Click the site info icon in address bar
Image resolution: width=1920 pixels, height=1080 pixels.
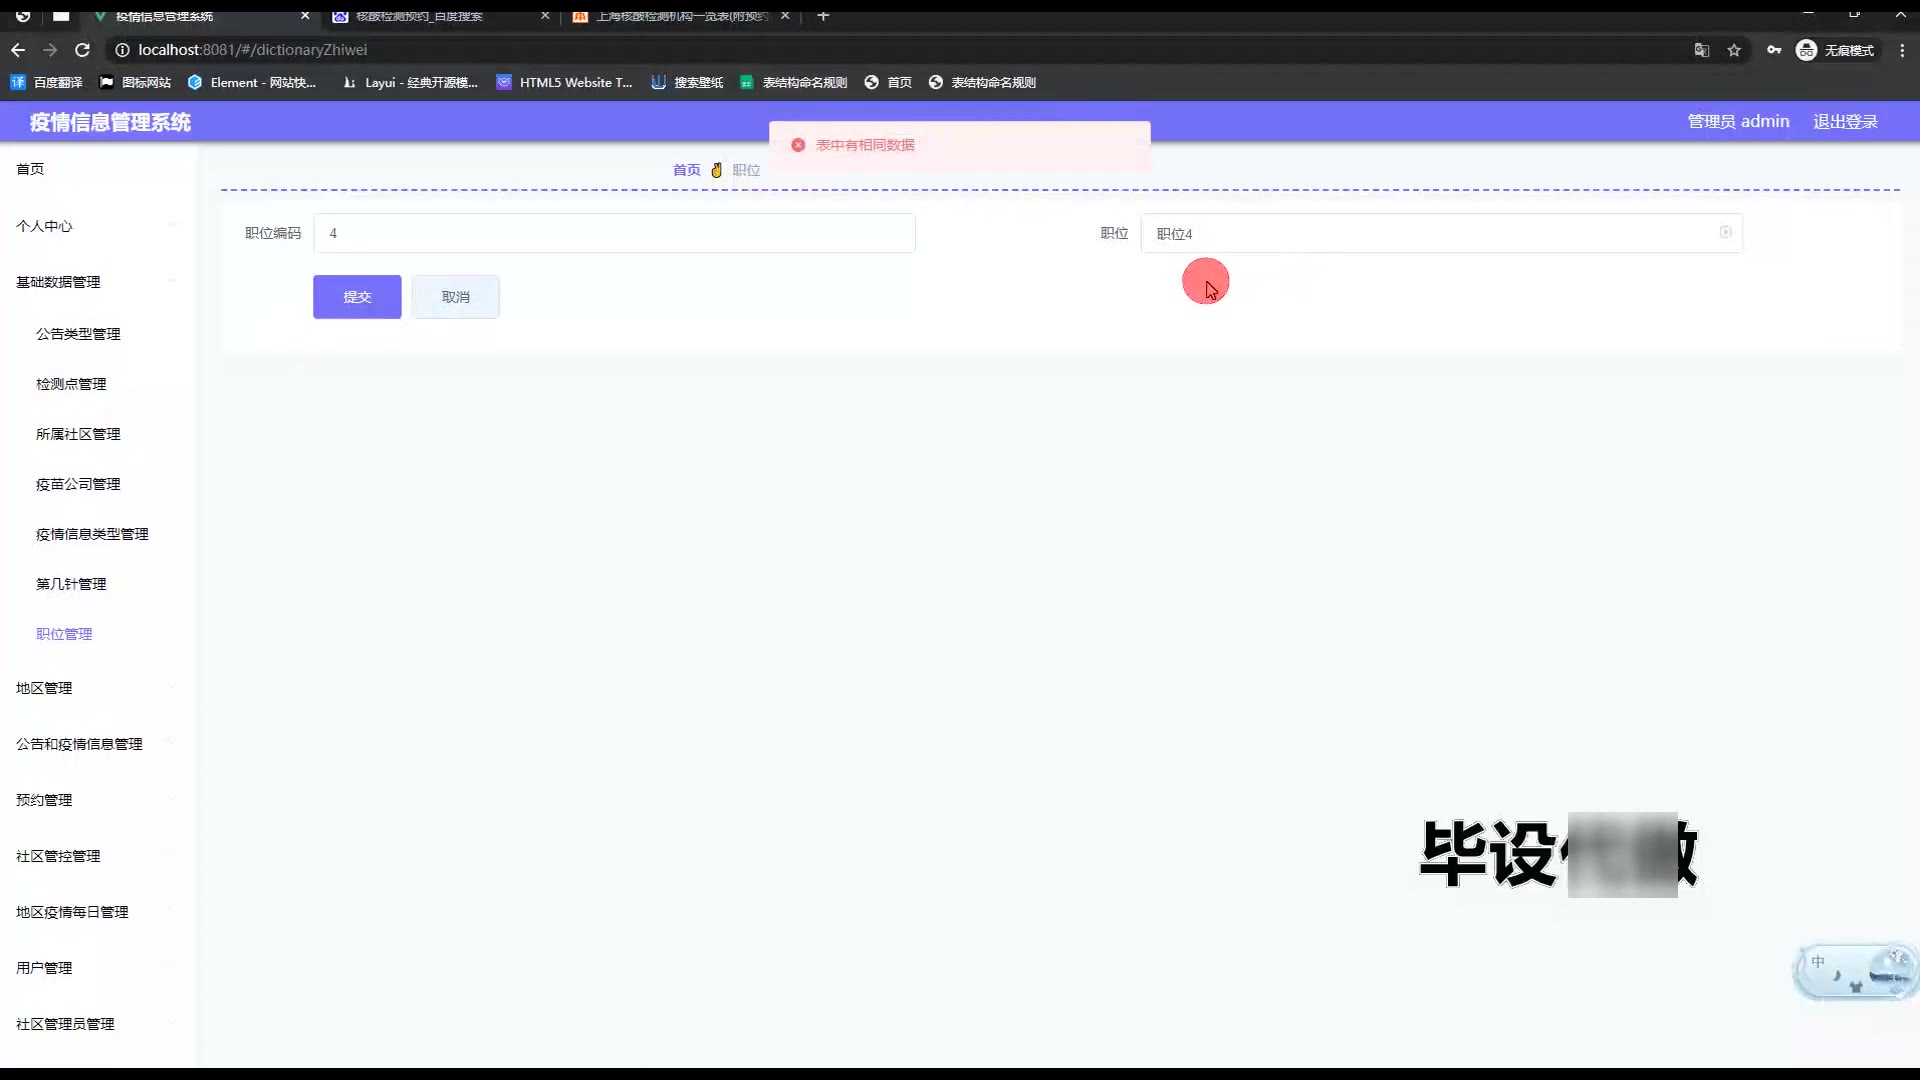[x=122, y=50]
